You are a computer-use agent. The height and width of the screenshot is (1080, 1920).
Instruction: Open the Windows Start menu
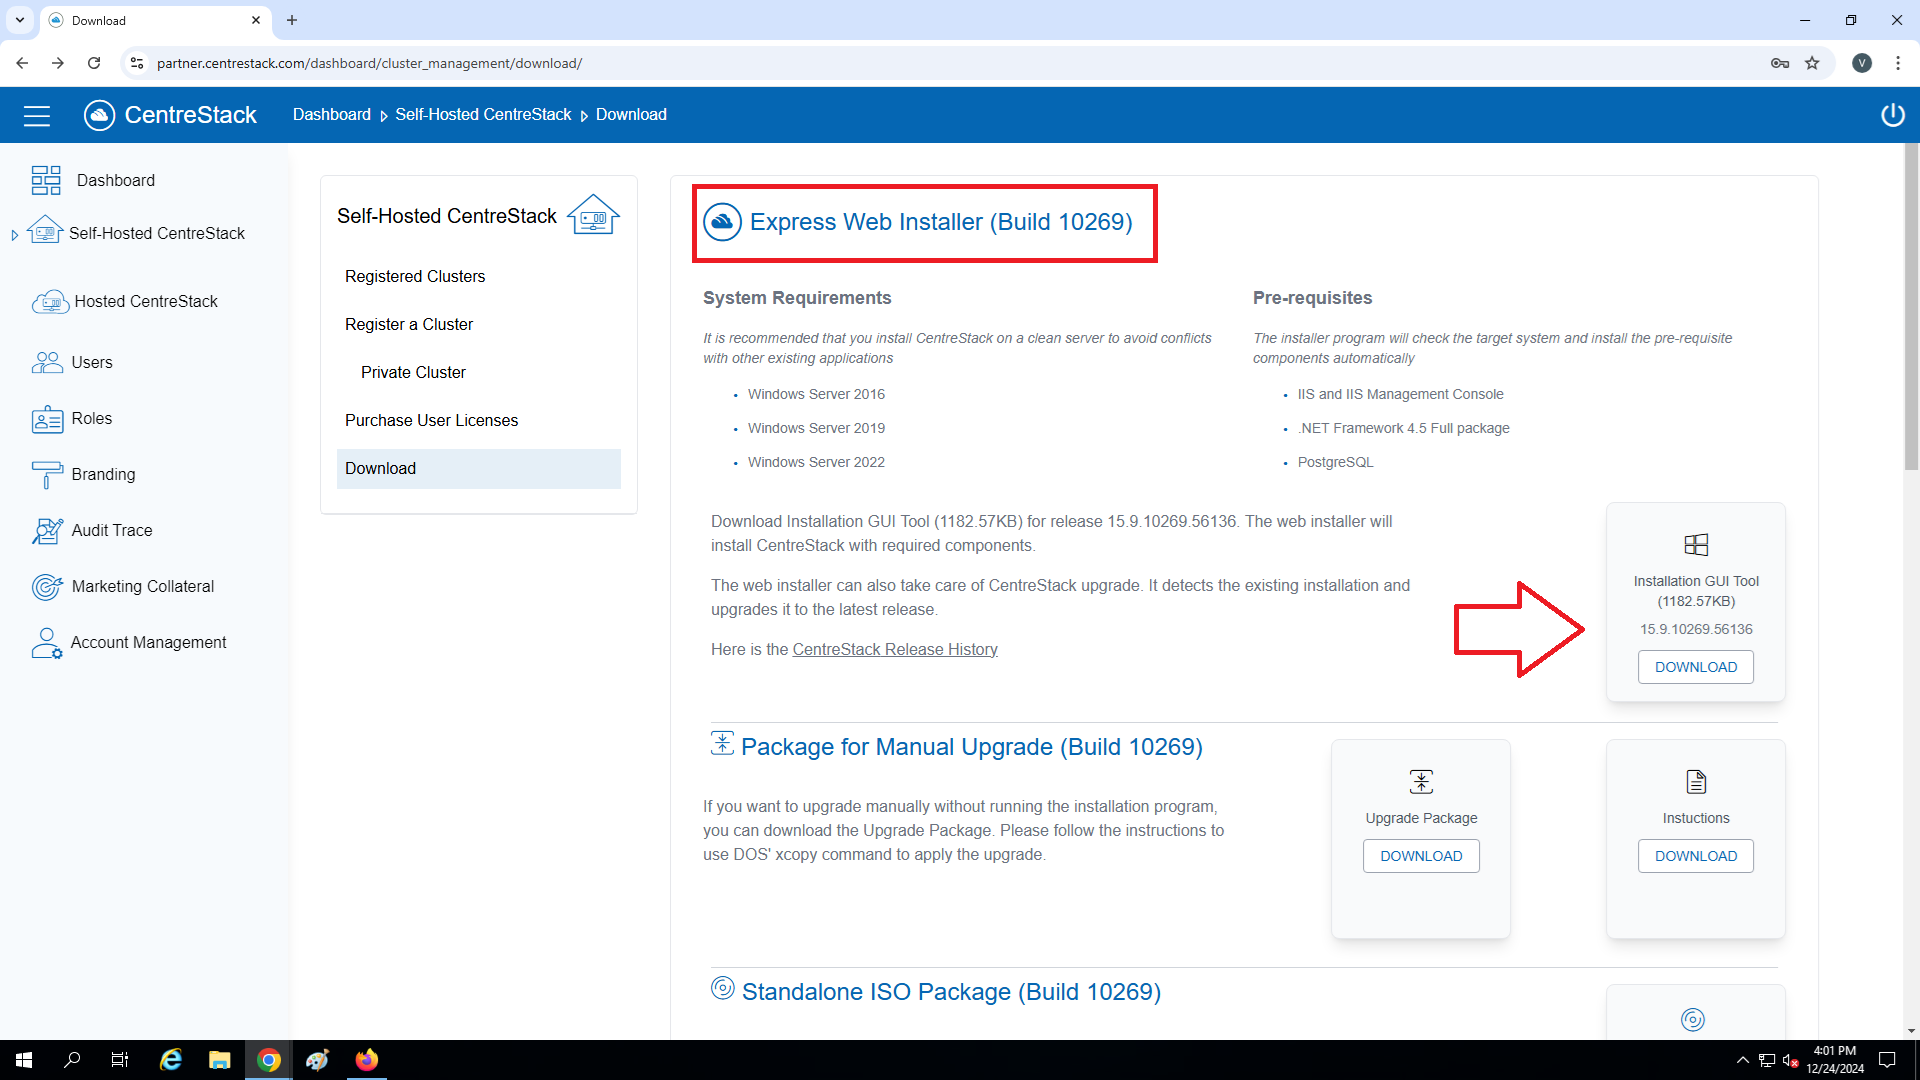[x=24, y=1060]
